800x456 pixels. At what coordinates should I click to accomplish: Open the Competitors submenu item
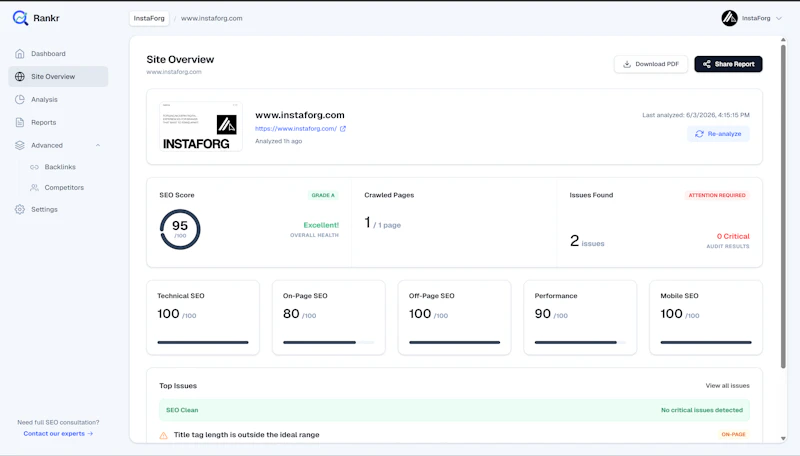pyautogui.click(x=64, y=188)
